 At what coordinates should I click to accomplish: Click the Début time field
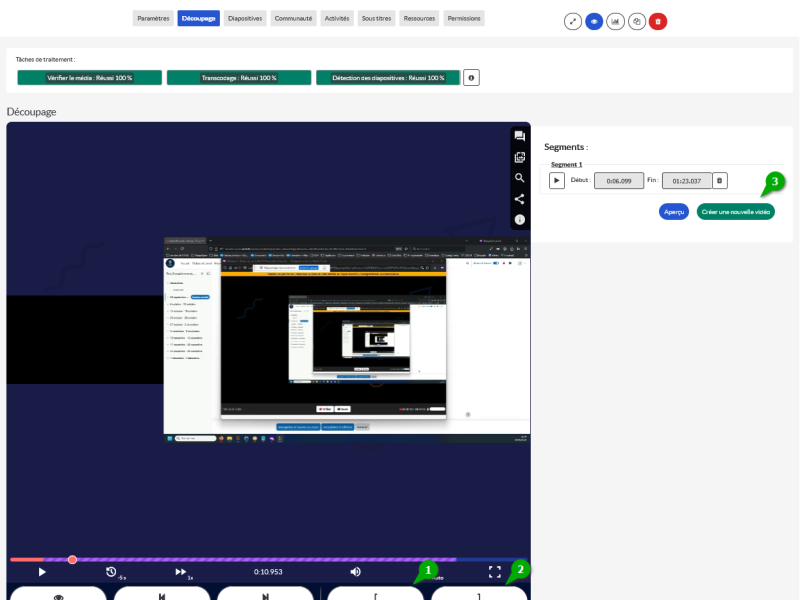click(619, 181)
